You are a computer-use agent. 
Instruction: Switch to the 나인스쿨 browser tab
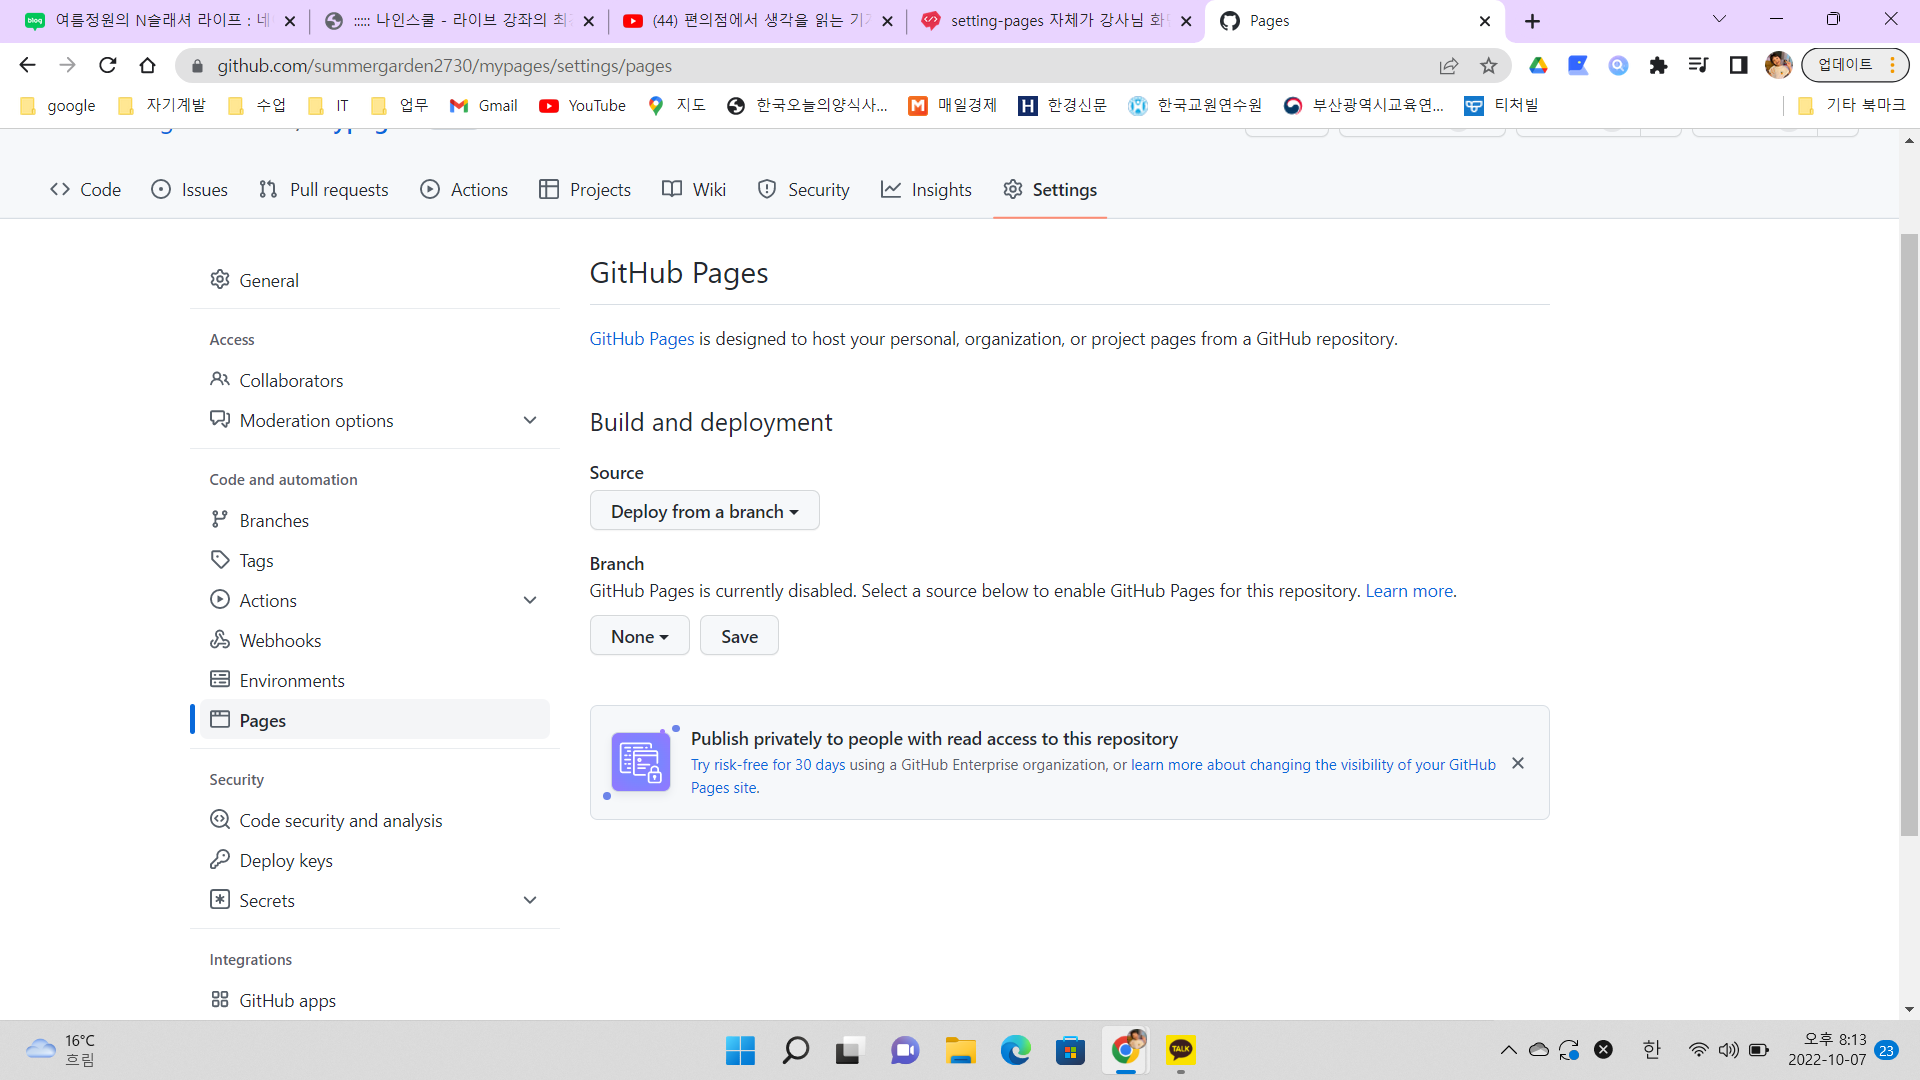[x=459, y=21]
